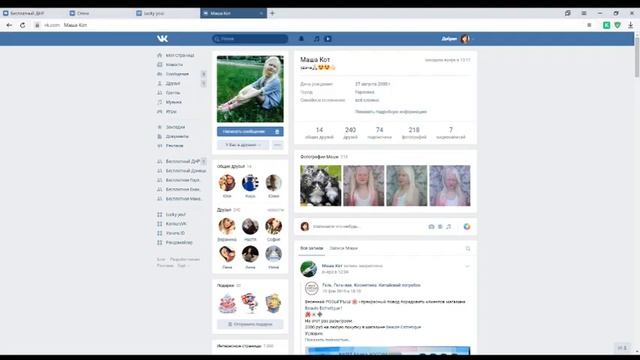
Task: Click the gift icon on message button
Action: [277, 132]
